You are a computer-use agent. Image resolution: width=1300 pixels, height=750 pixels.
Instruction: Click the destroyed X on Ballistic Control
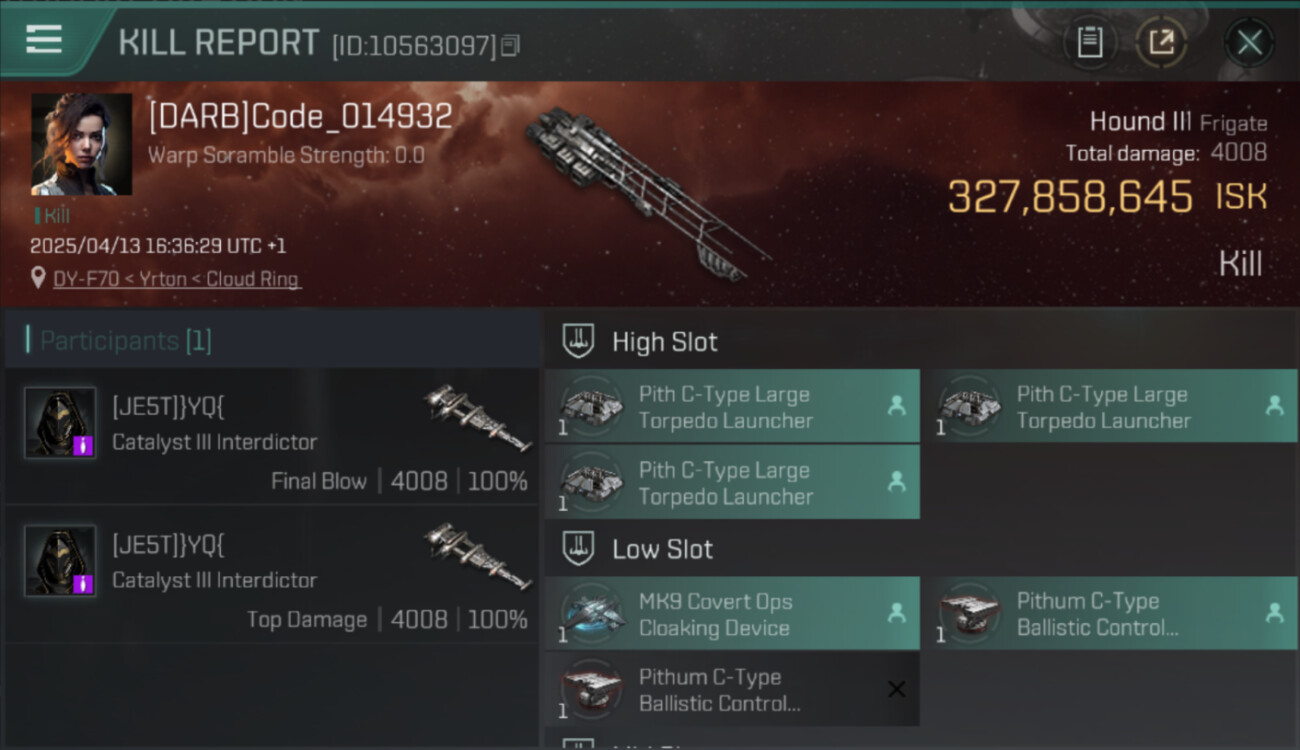(x=896, y=689)
